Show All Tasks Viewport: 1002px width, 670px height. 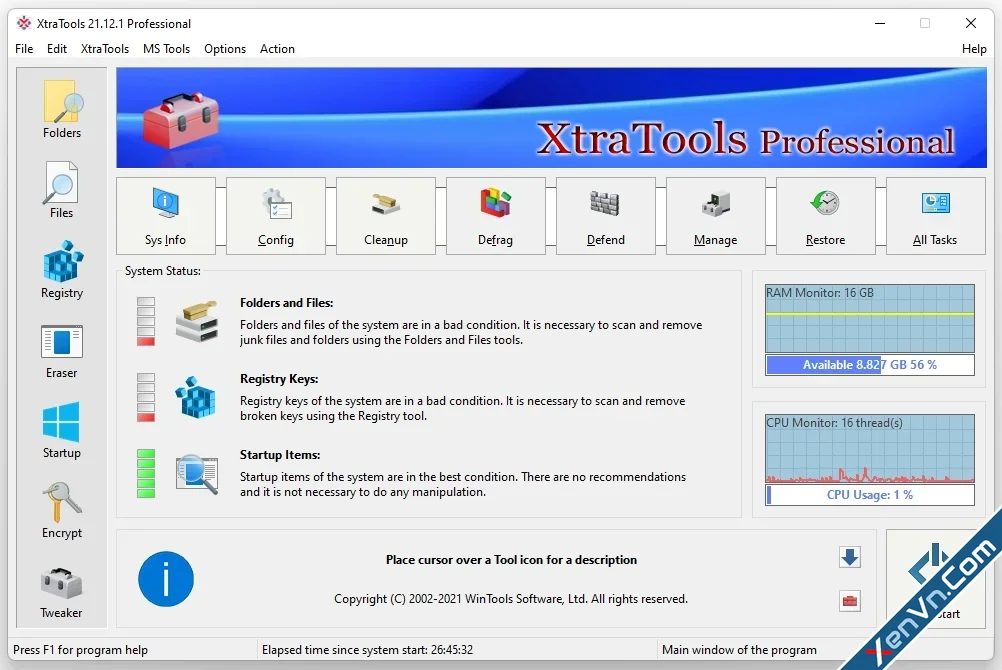(935, 216)
